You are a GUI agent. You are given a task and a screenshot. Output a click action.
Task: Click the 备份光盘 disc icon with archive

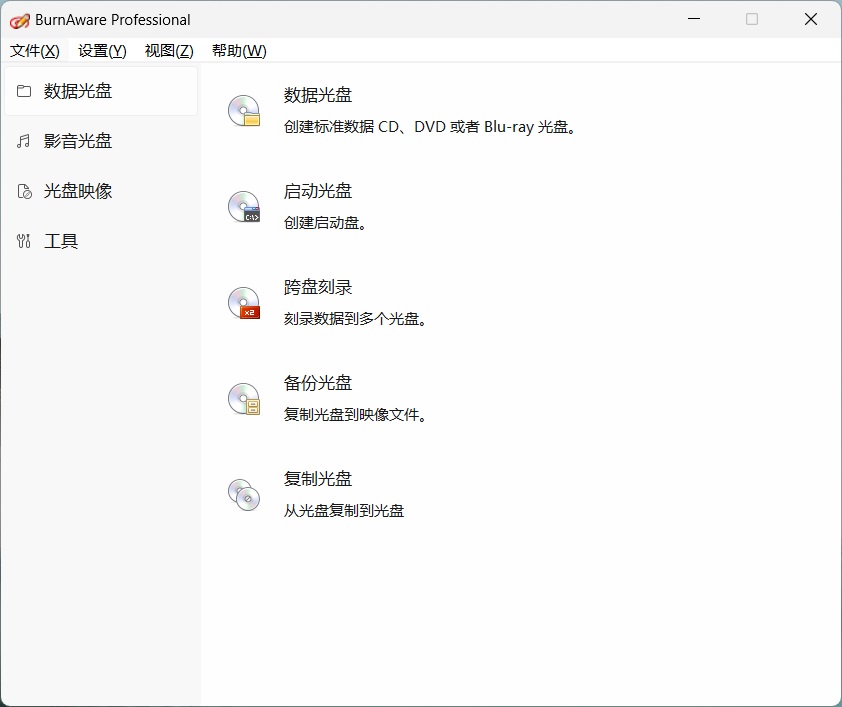pos(244,399)
